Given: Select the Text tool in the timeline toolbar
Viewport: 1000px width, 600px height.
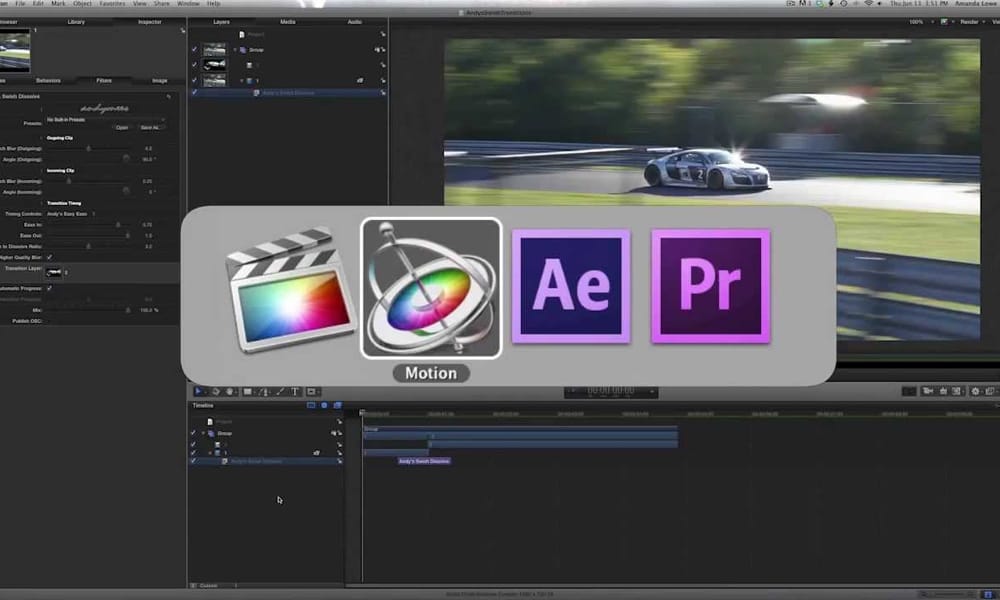Looking at the screenshot, I should point(295,391).
